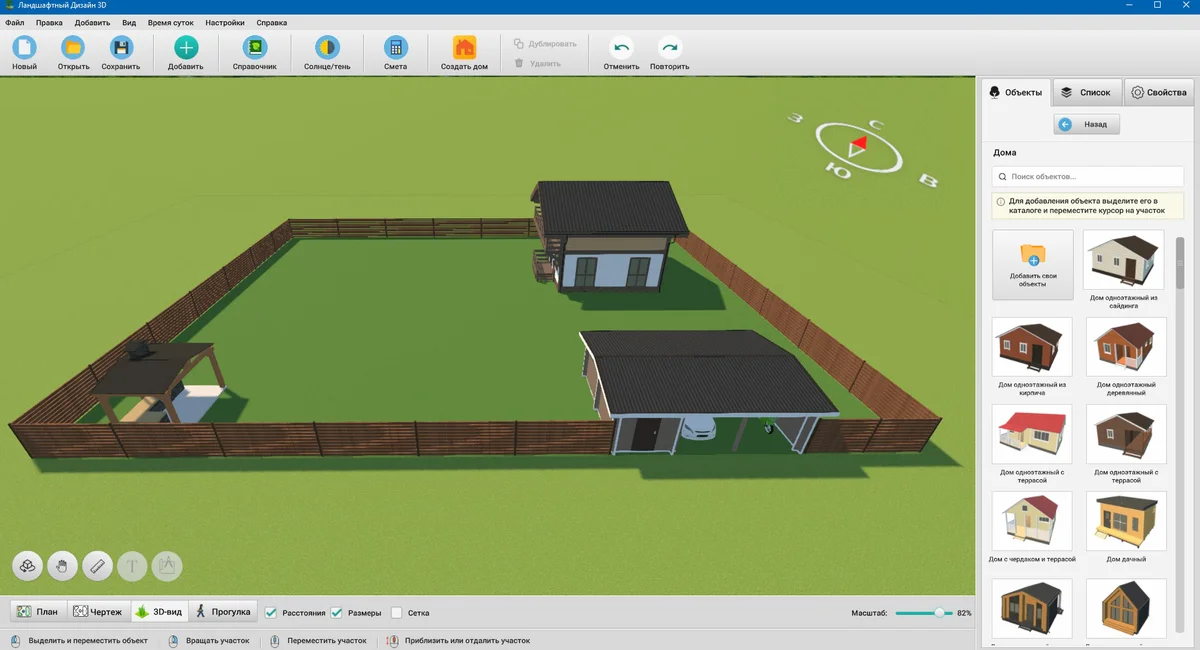
Task: Open the Настройки menu
Action: click(225, 22)
